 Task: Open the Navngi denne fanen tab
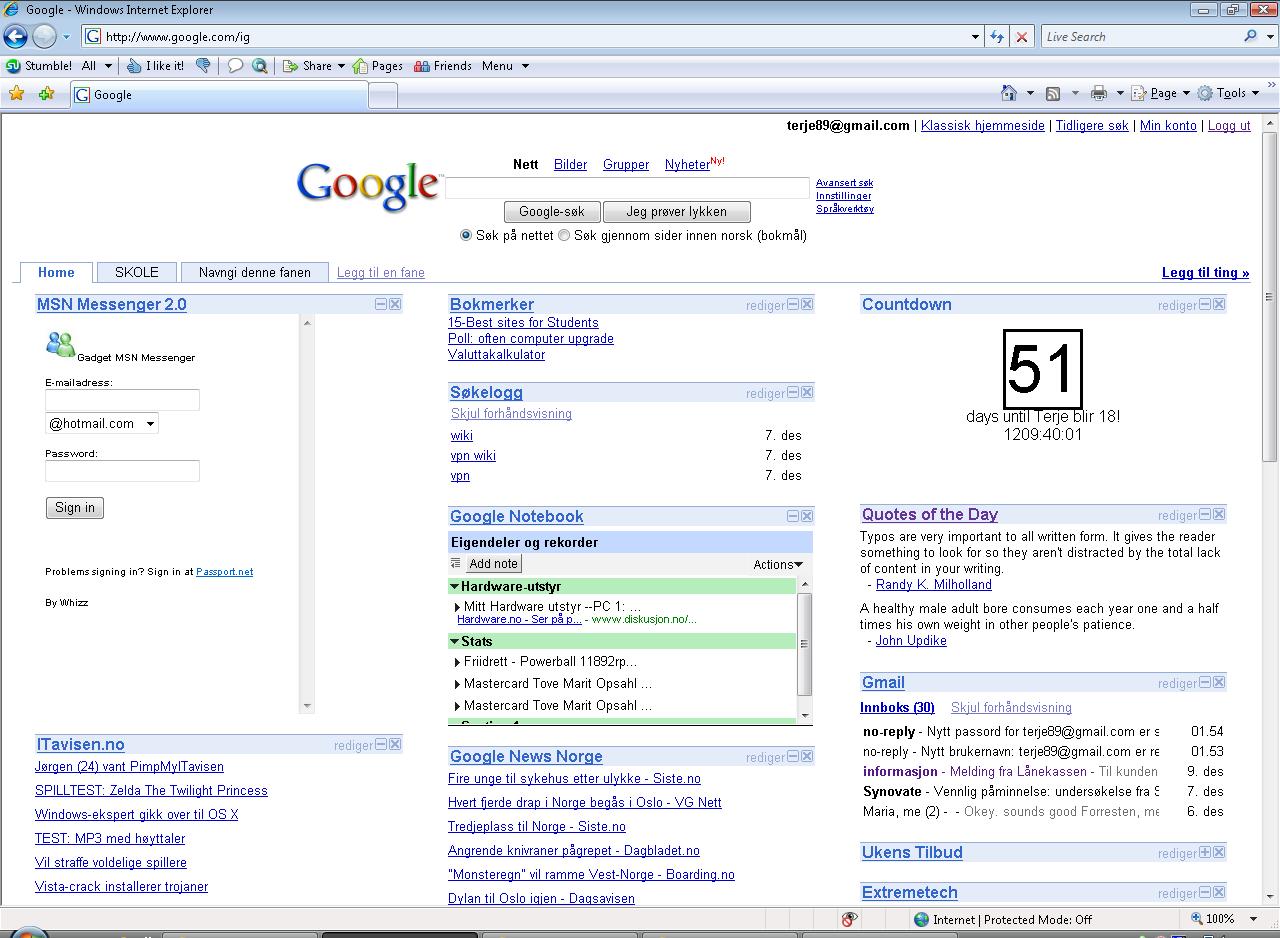click(x=255, y=272)
